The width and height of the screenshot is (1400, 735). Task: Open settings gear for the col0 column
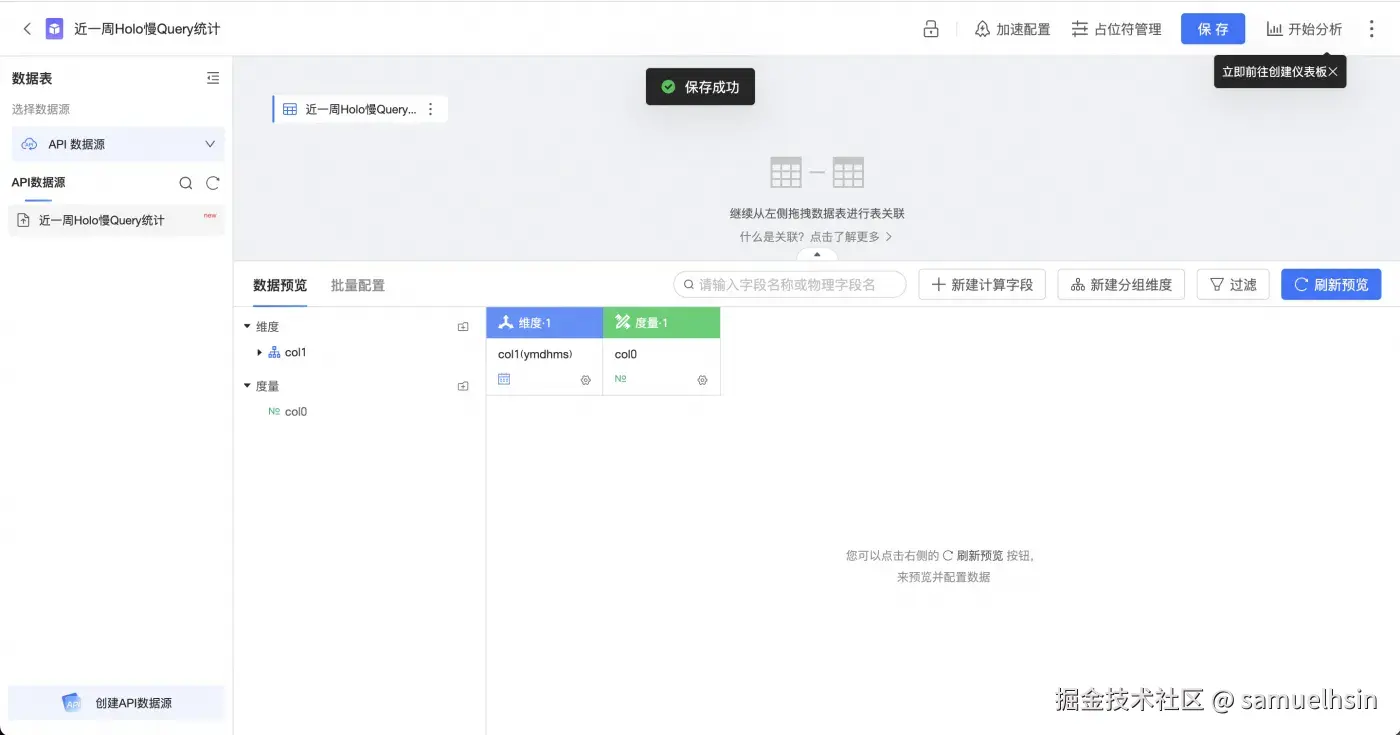coord(703,380)
